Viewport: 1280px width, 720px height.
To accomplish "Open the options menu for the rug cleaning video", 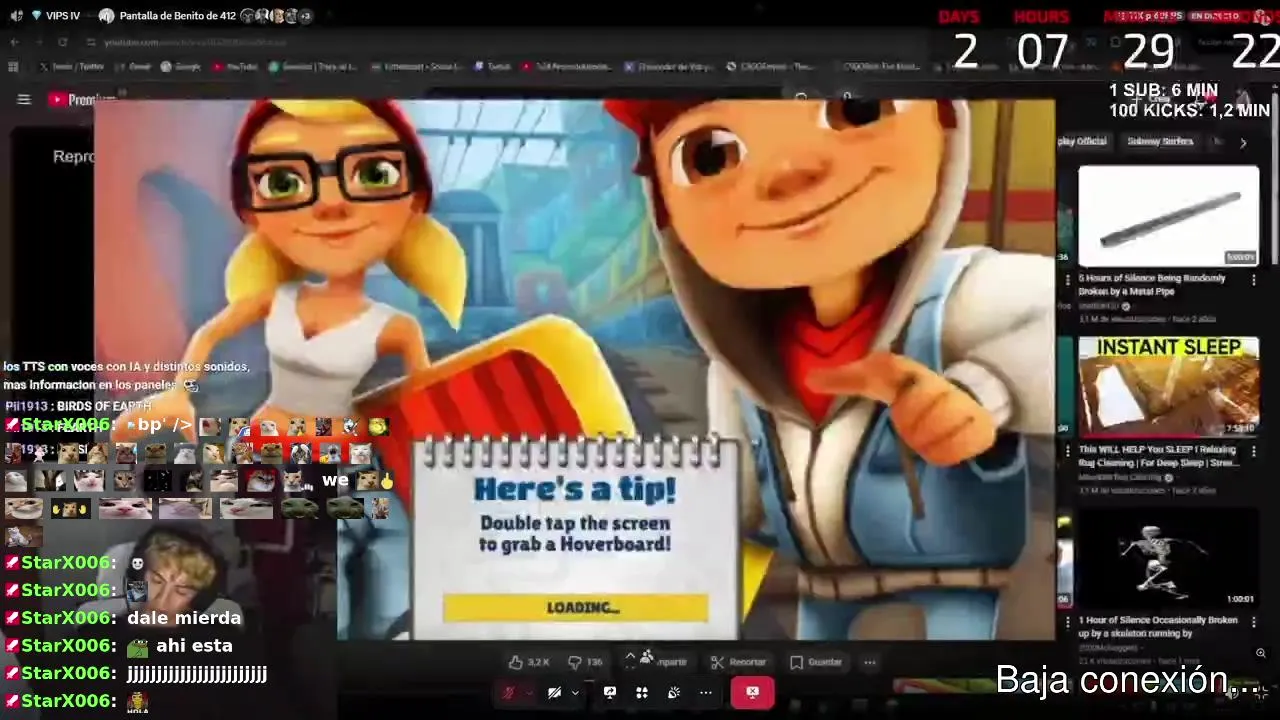I will coord(1253,451).
